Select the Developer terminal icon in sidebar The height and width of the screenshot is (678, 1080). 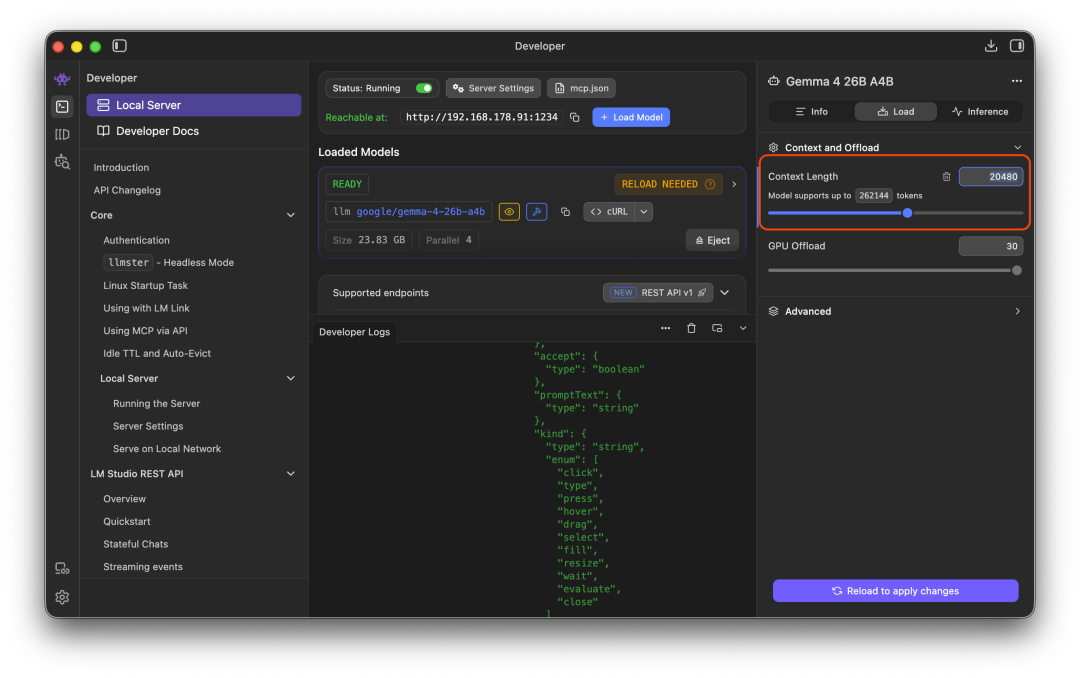pyautogui.click(x=62, y=106)
